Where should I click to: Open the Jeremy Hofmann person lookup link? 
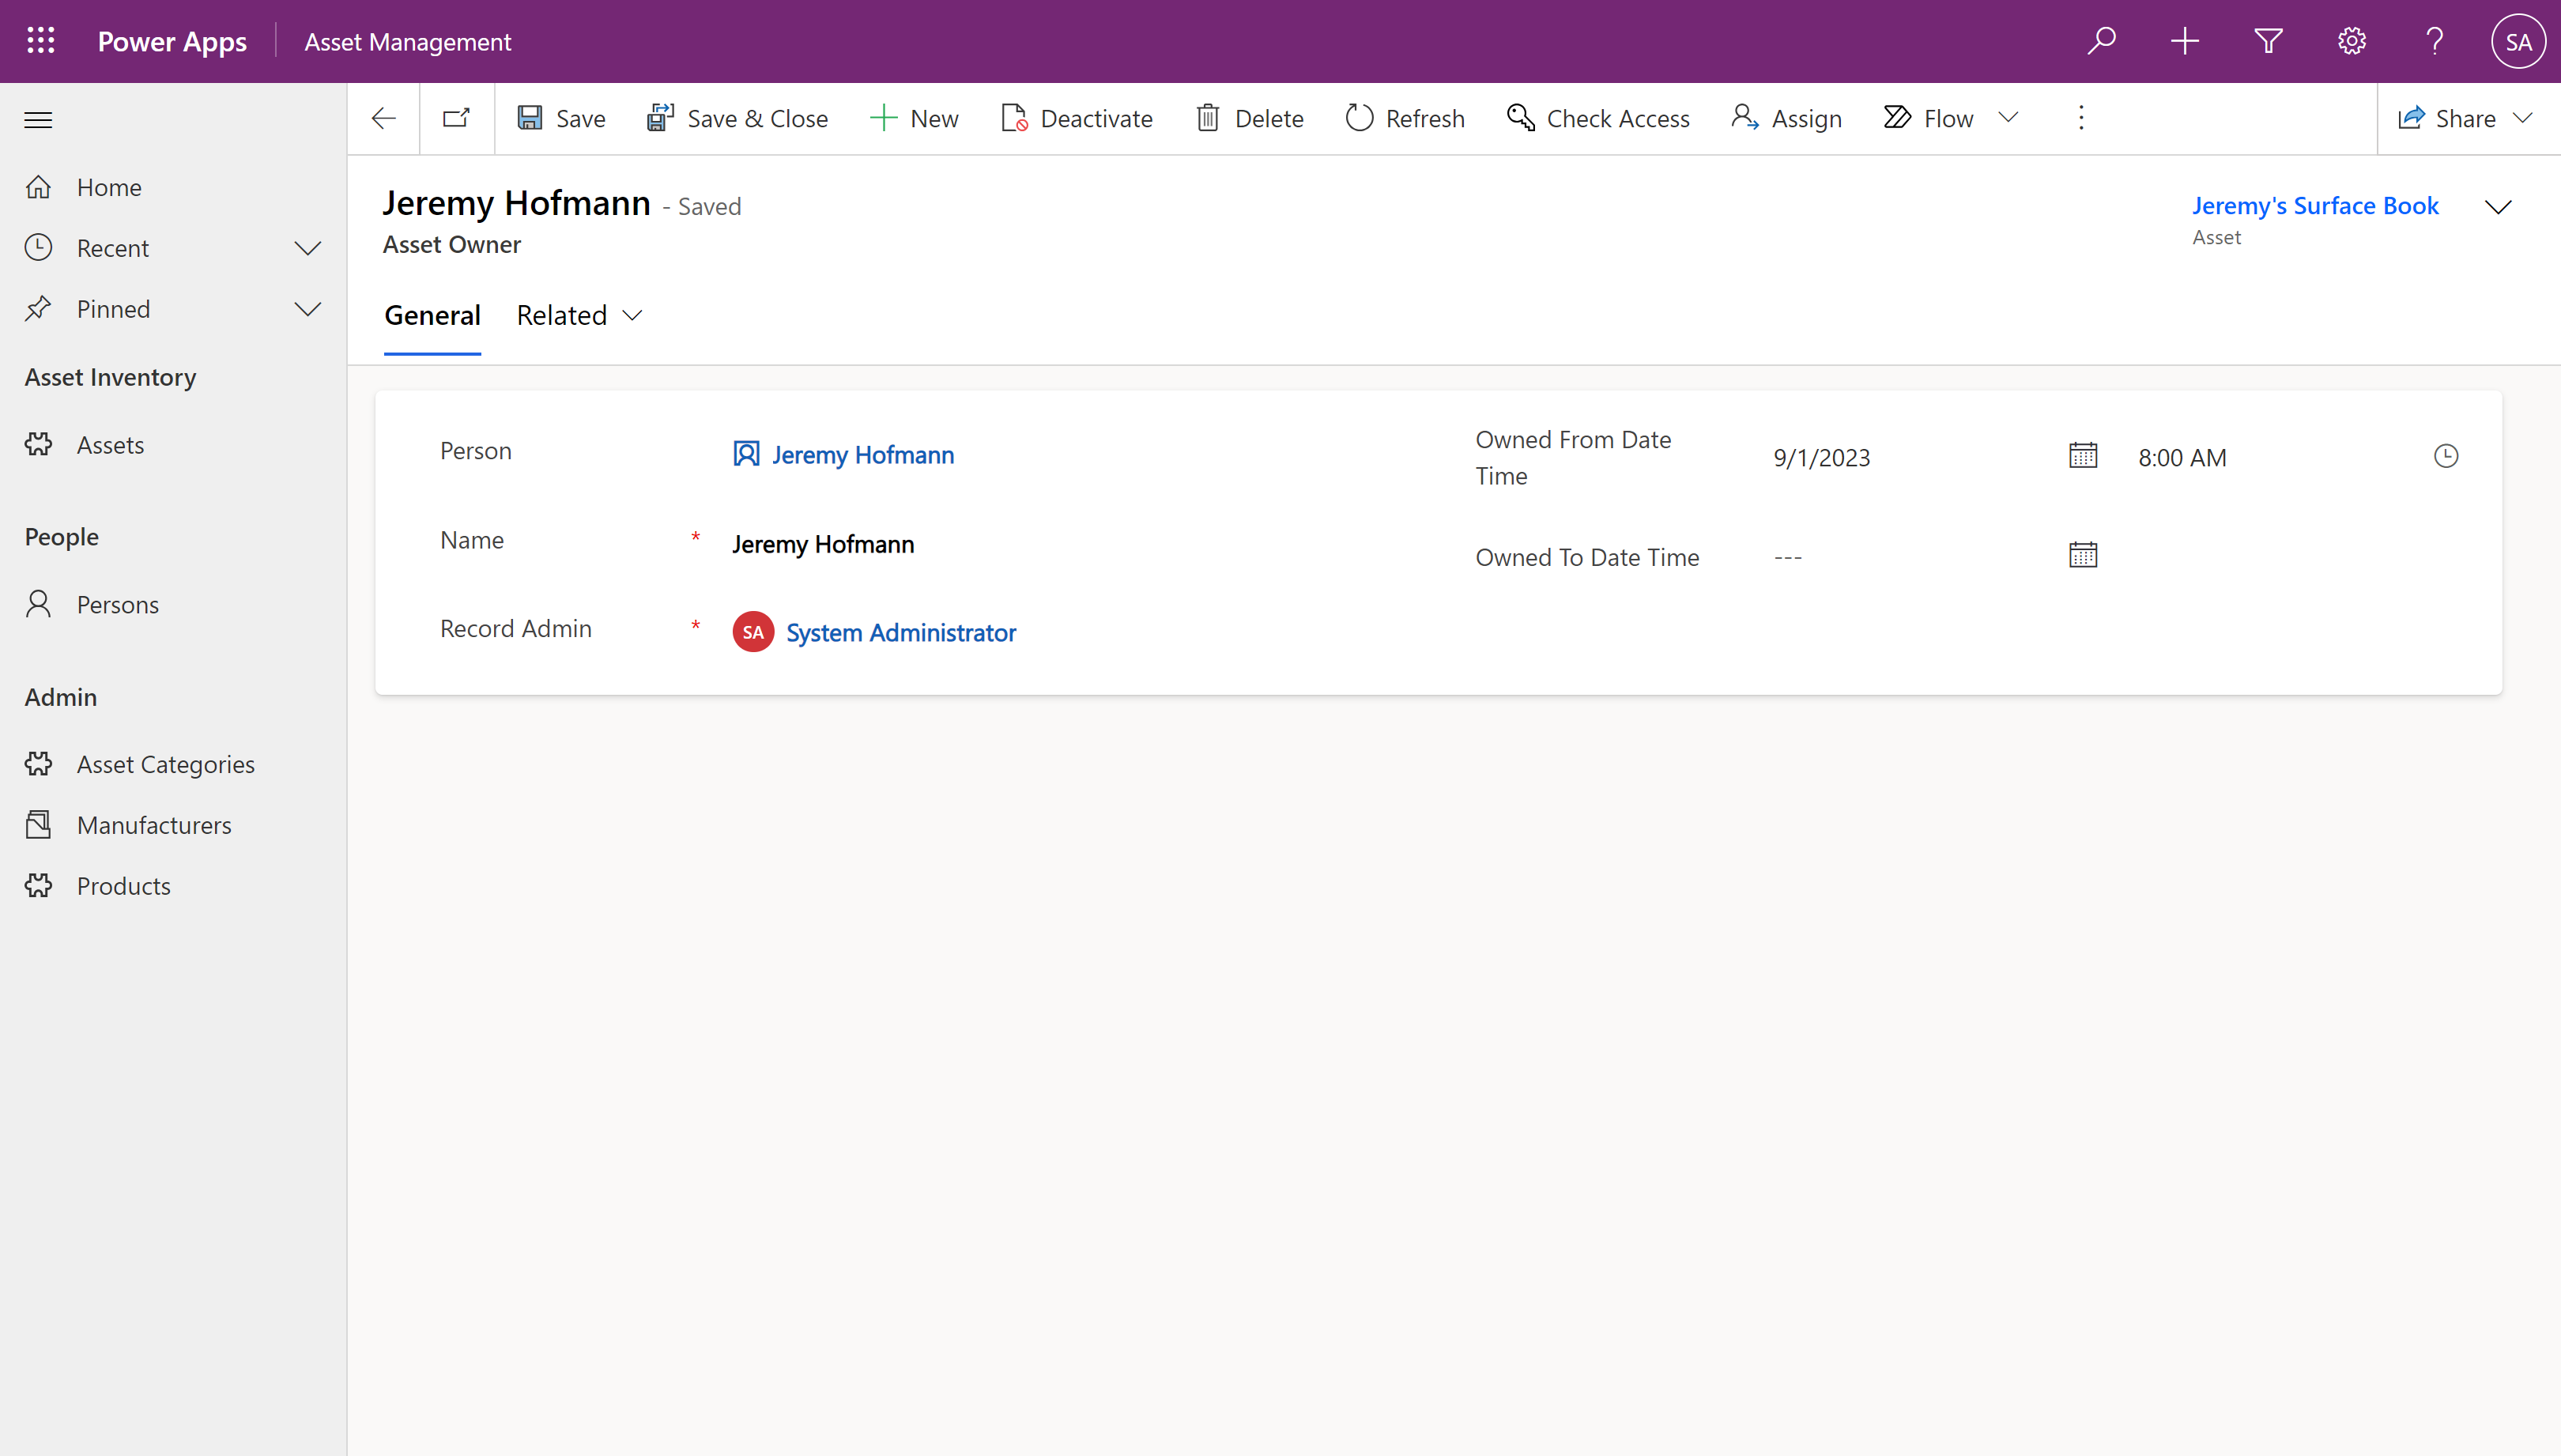pos(862,455)
